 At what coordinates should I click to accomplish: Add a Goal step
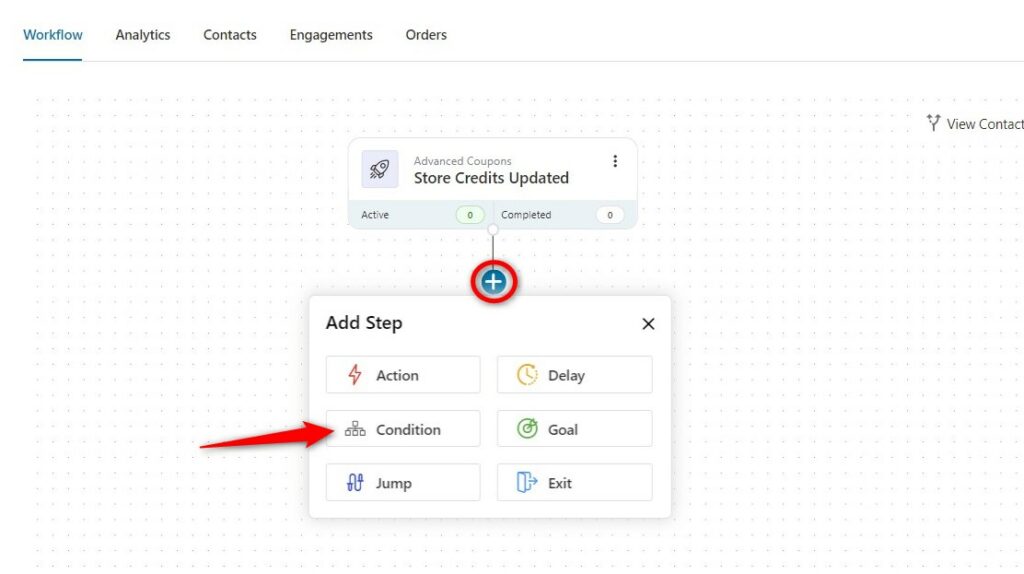click(574, 429)
